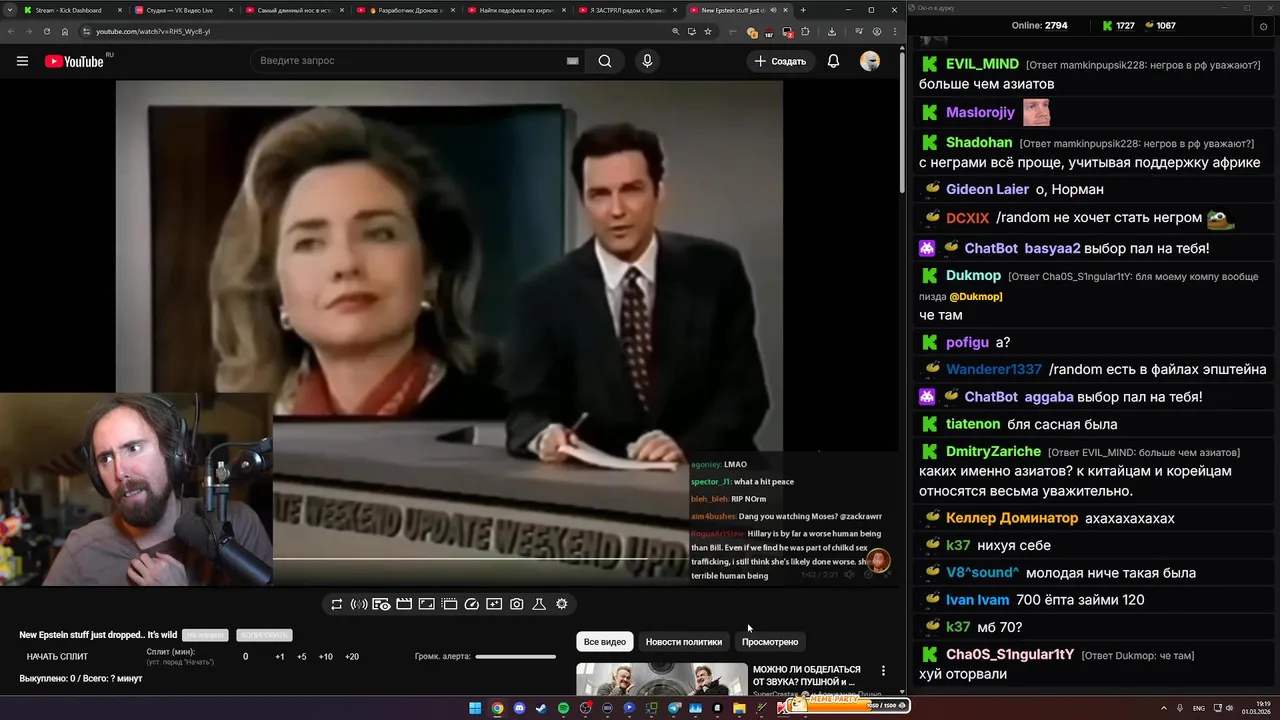Click username EVIL_MIND in chat
Viewport: 1280px width, 720px height.
(982, 64)
